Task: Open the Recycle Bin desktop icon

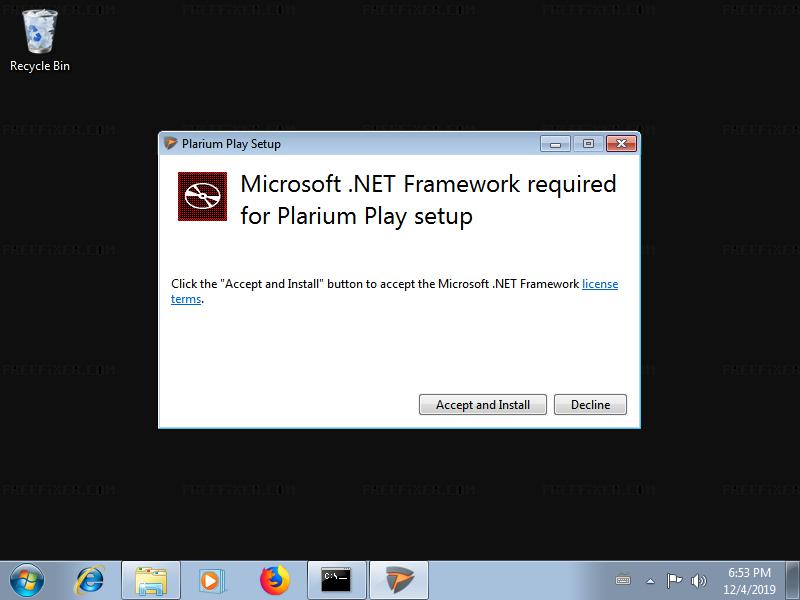Action: click(x=40, y=41)
